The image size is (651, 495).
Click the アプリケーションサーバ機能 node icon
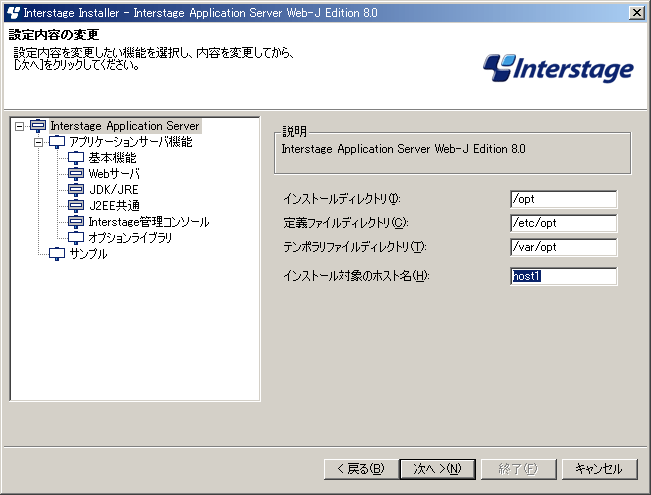(x=57, y=142)
